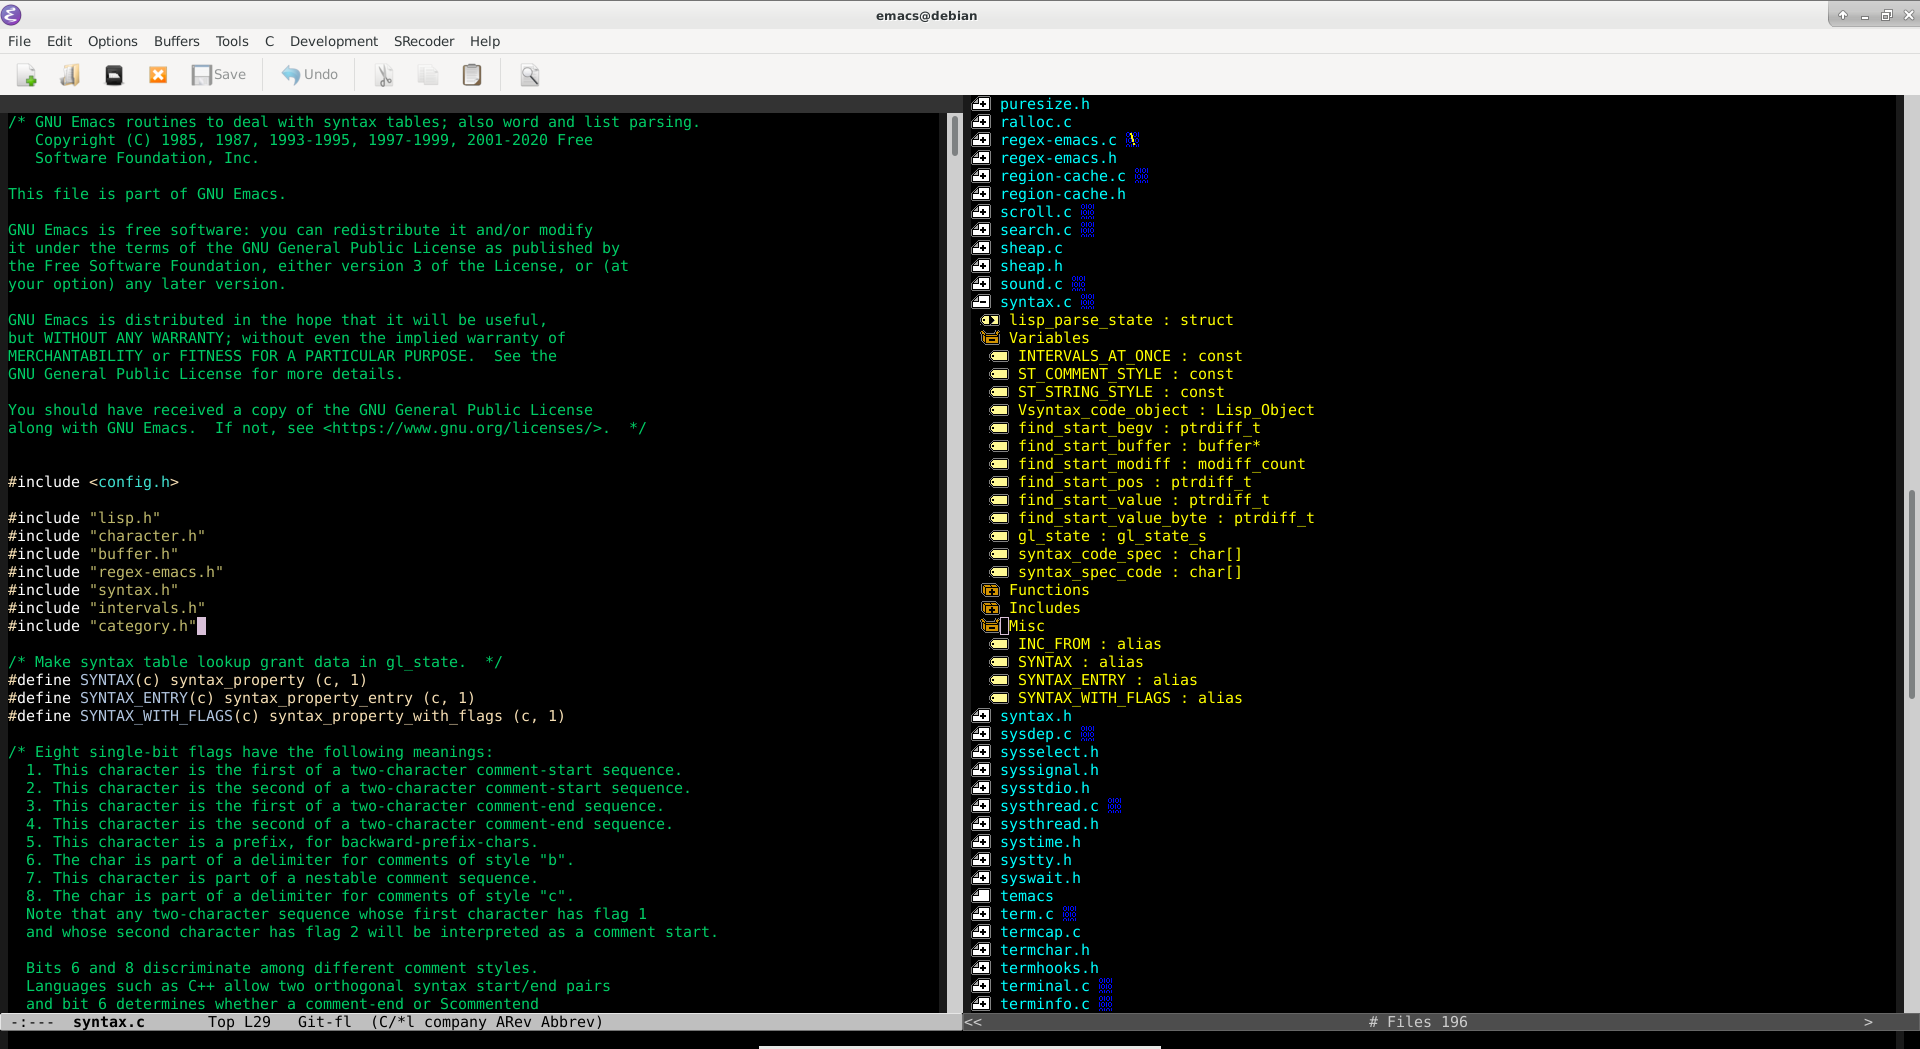Image resolution: width=1920 pixels, height=1049 pixels.
Task: Paste from the clipboard toolbar icon
Action: click(471, 75)
